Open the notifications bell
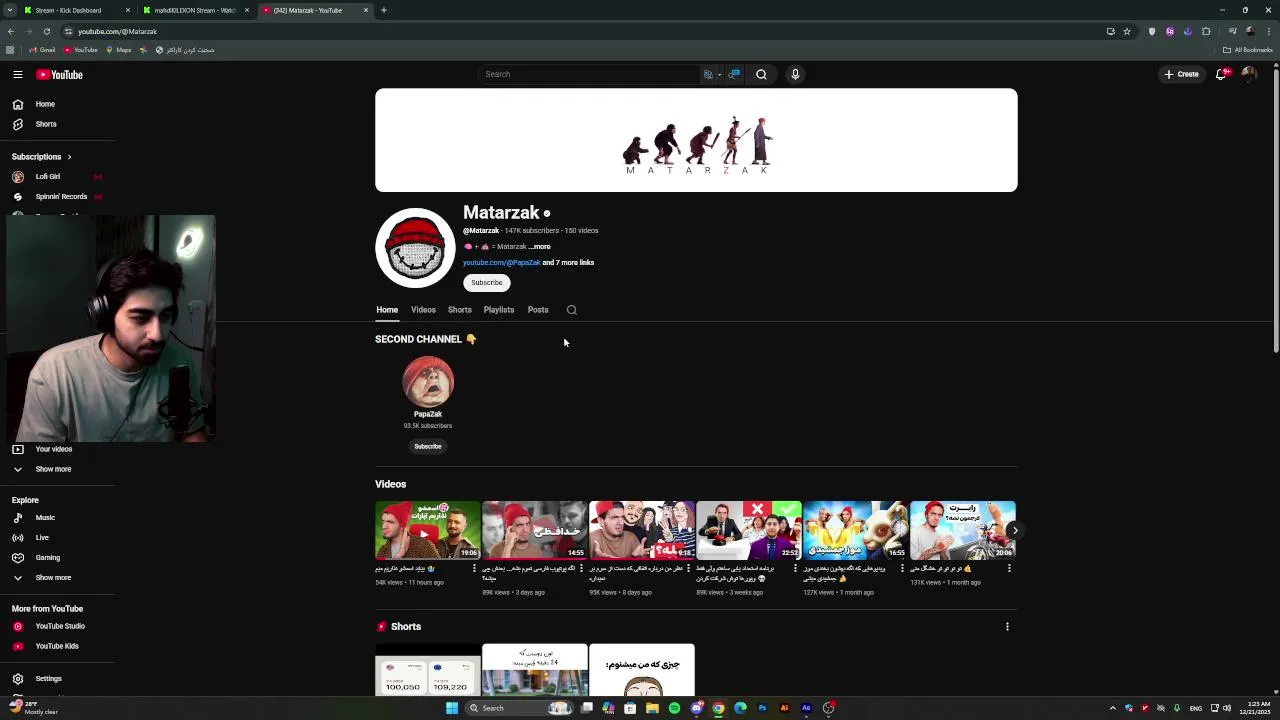1280x720 pixels. click(1221, 74)
